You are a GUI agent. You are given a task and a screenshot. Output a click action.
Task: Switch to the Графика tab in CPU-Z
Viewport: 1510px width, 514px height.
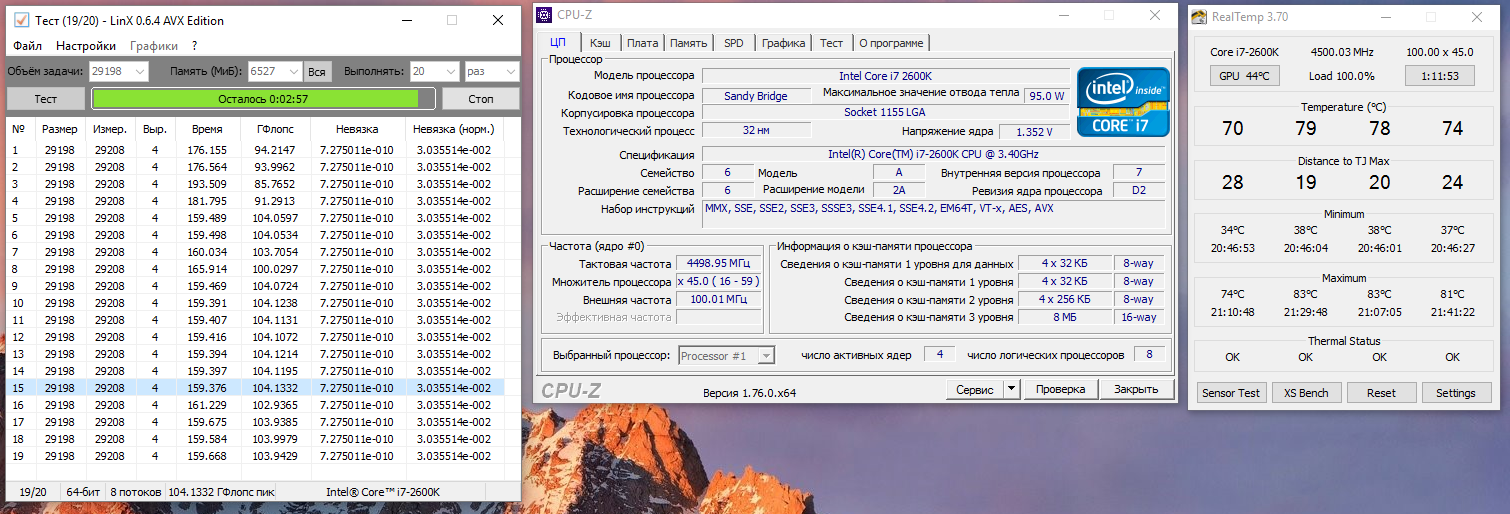click(783, 43)
